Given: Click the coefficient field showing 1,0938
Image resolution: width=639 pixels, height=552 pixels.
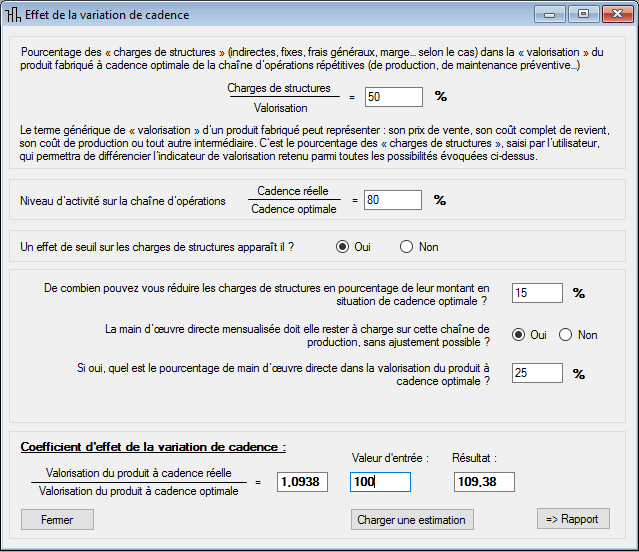Looking at the screenshot, I should (x=302, y=482).
